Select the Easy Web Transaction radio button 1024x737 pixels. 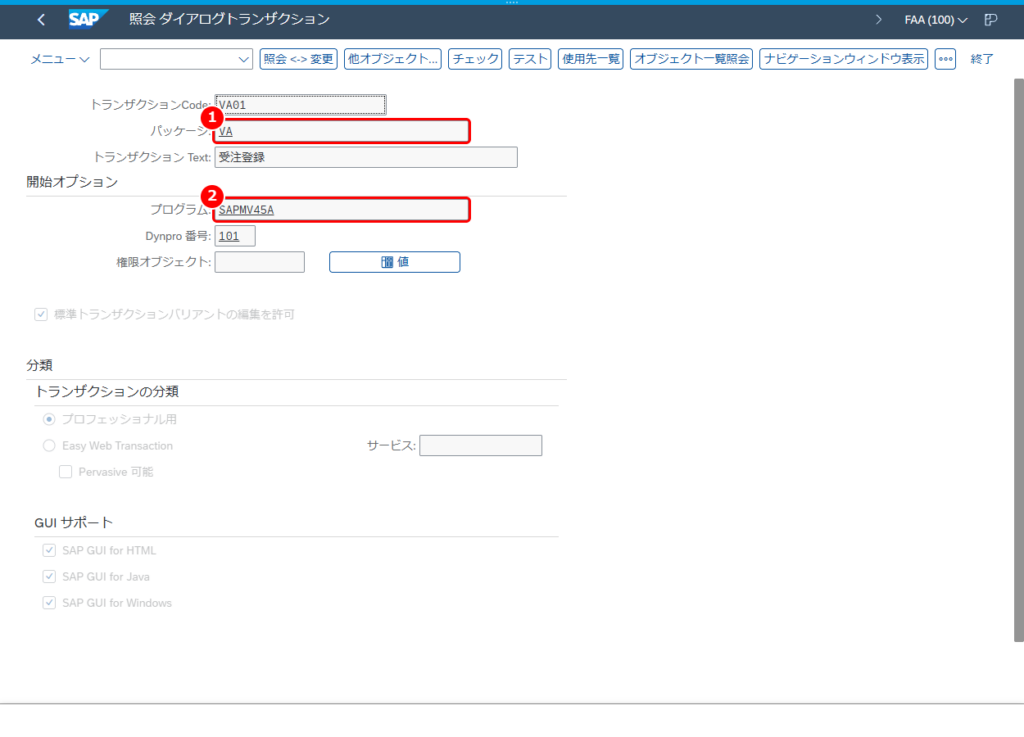[49, 446]
